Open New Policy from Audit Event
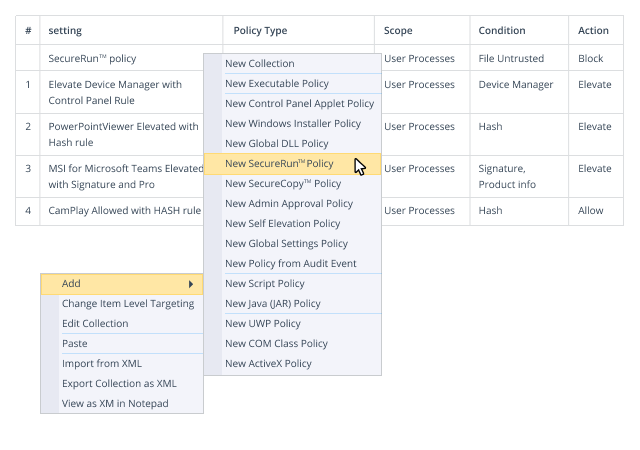This screenshot has height=450, width=640. 291,264
